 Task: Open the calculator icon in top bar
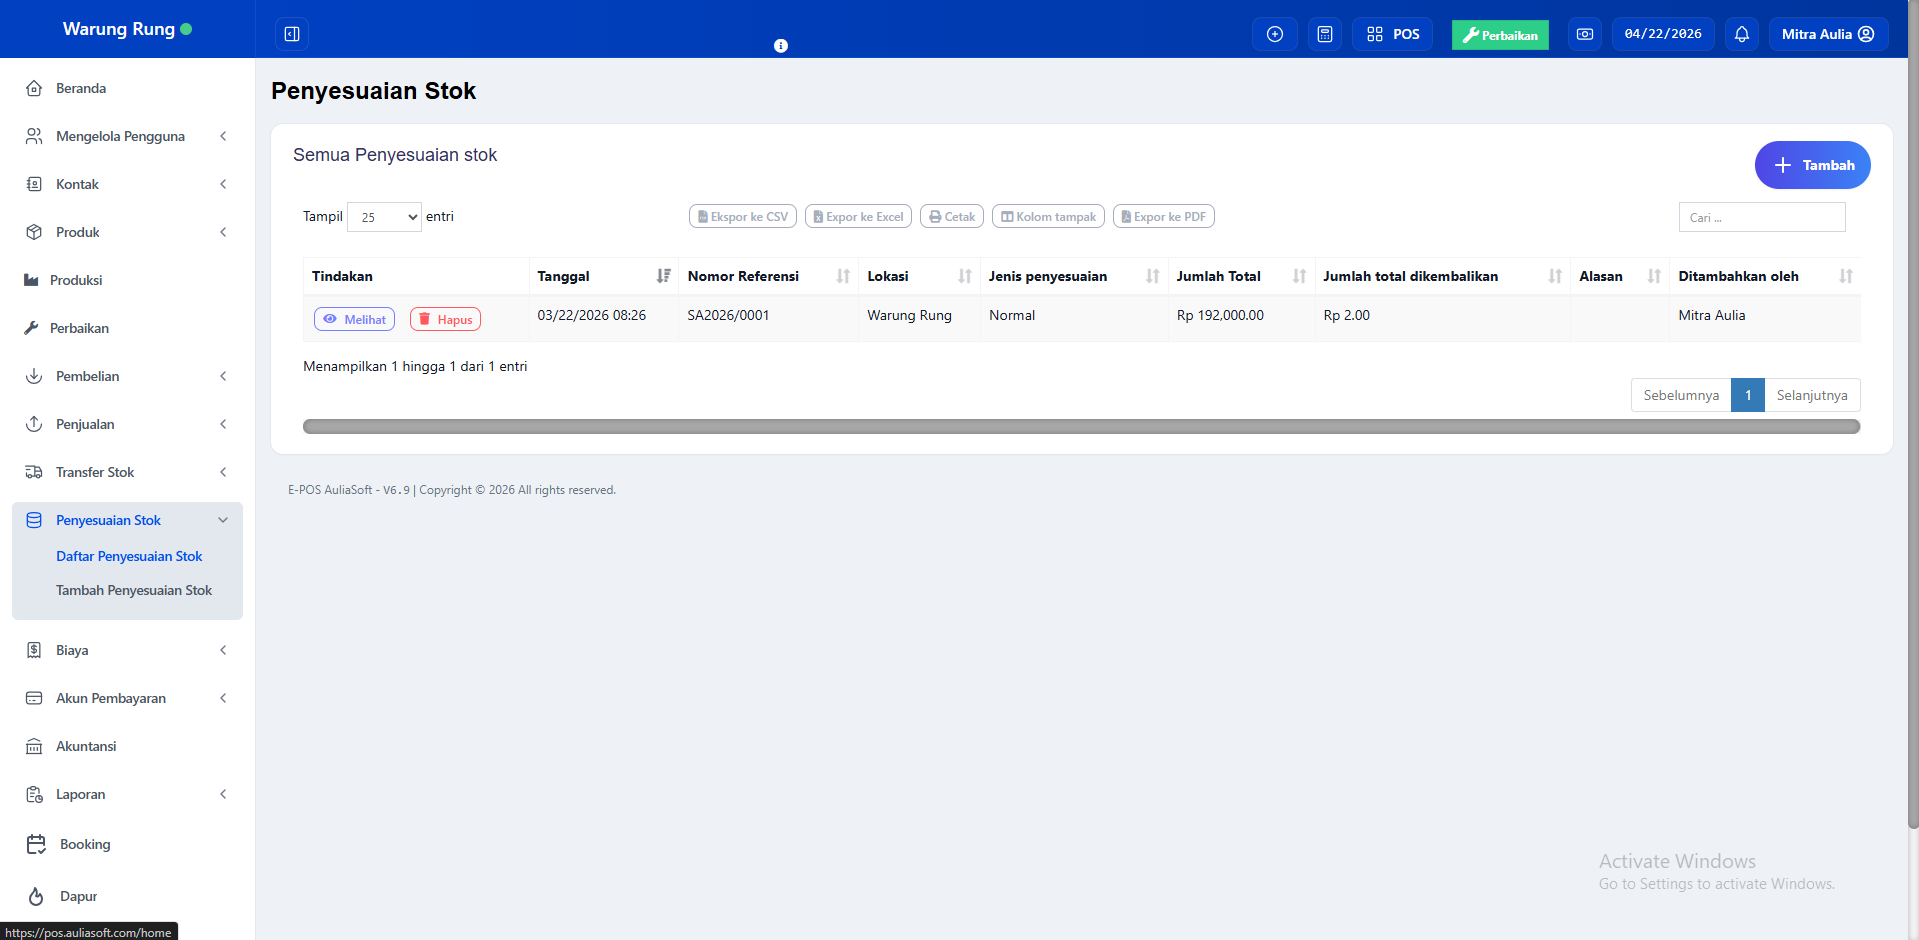(x=1324, y=34)
